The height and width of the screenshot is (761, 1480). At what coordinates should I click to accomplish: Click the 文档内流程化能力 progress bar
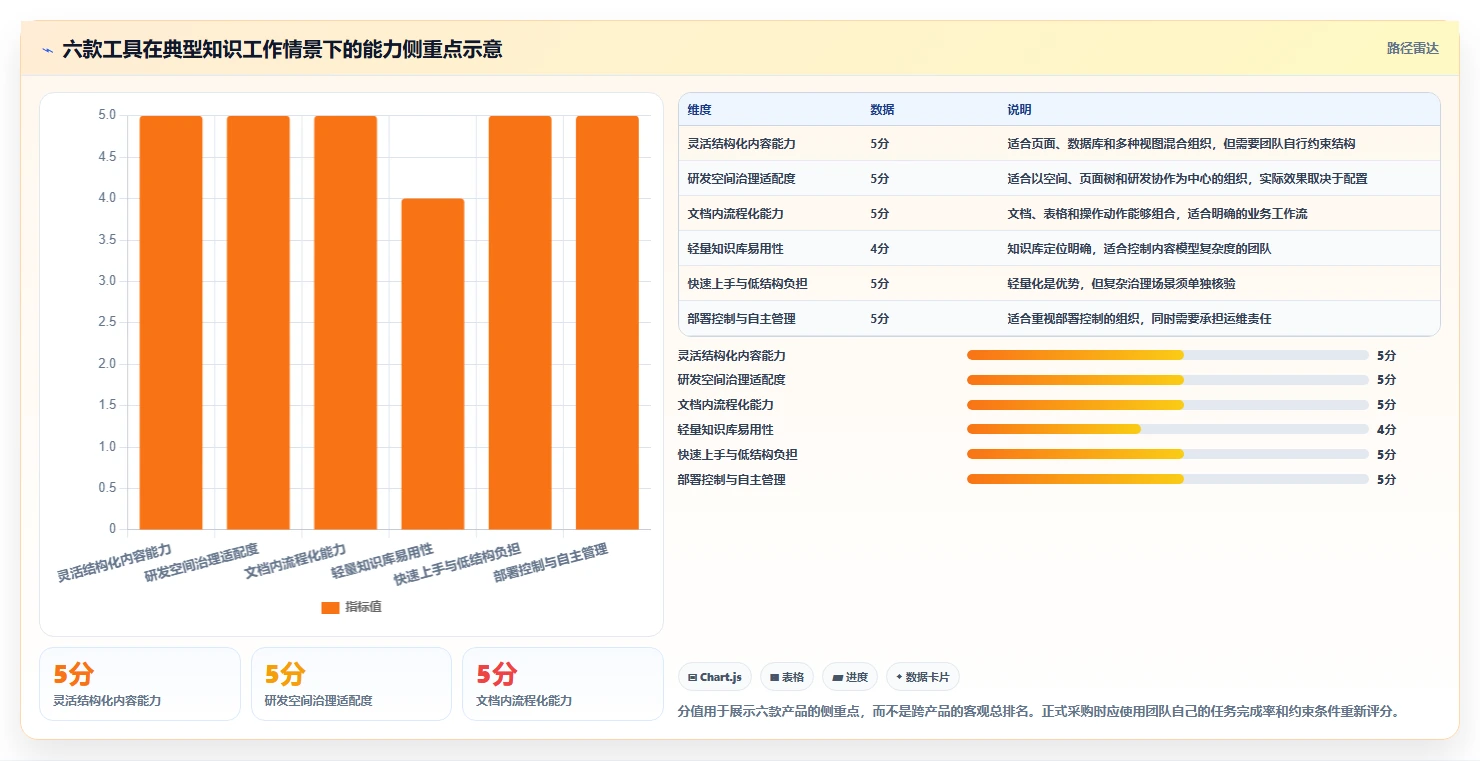tap(1167, 405)
